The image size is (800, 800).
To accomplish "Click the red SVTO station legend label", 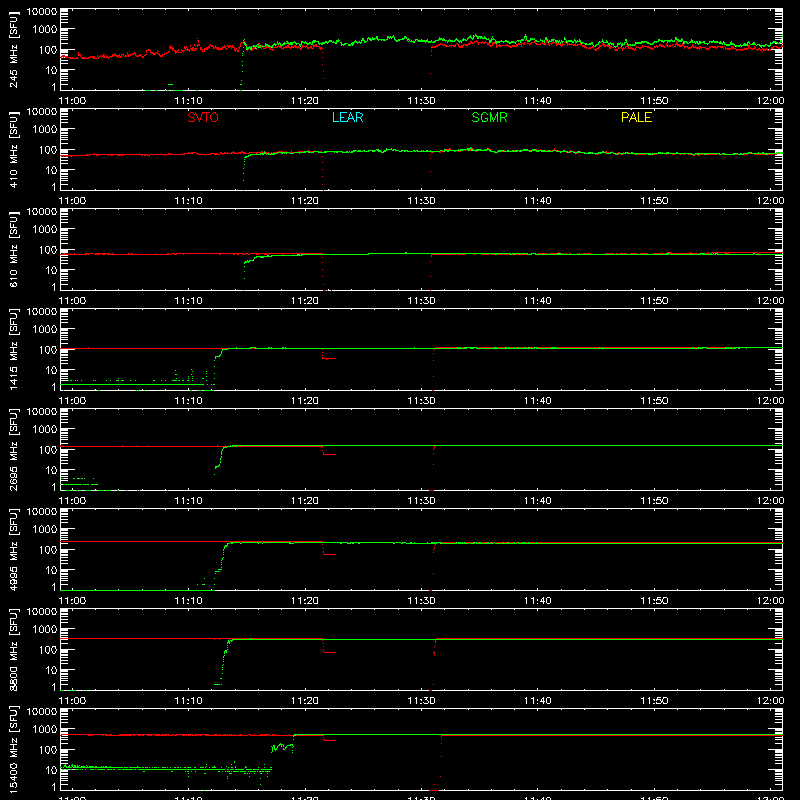I will 203,118.
